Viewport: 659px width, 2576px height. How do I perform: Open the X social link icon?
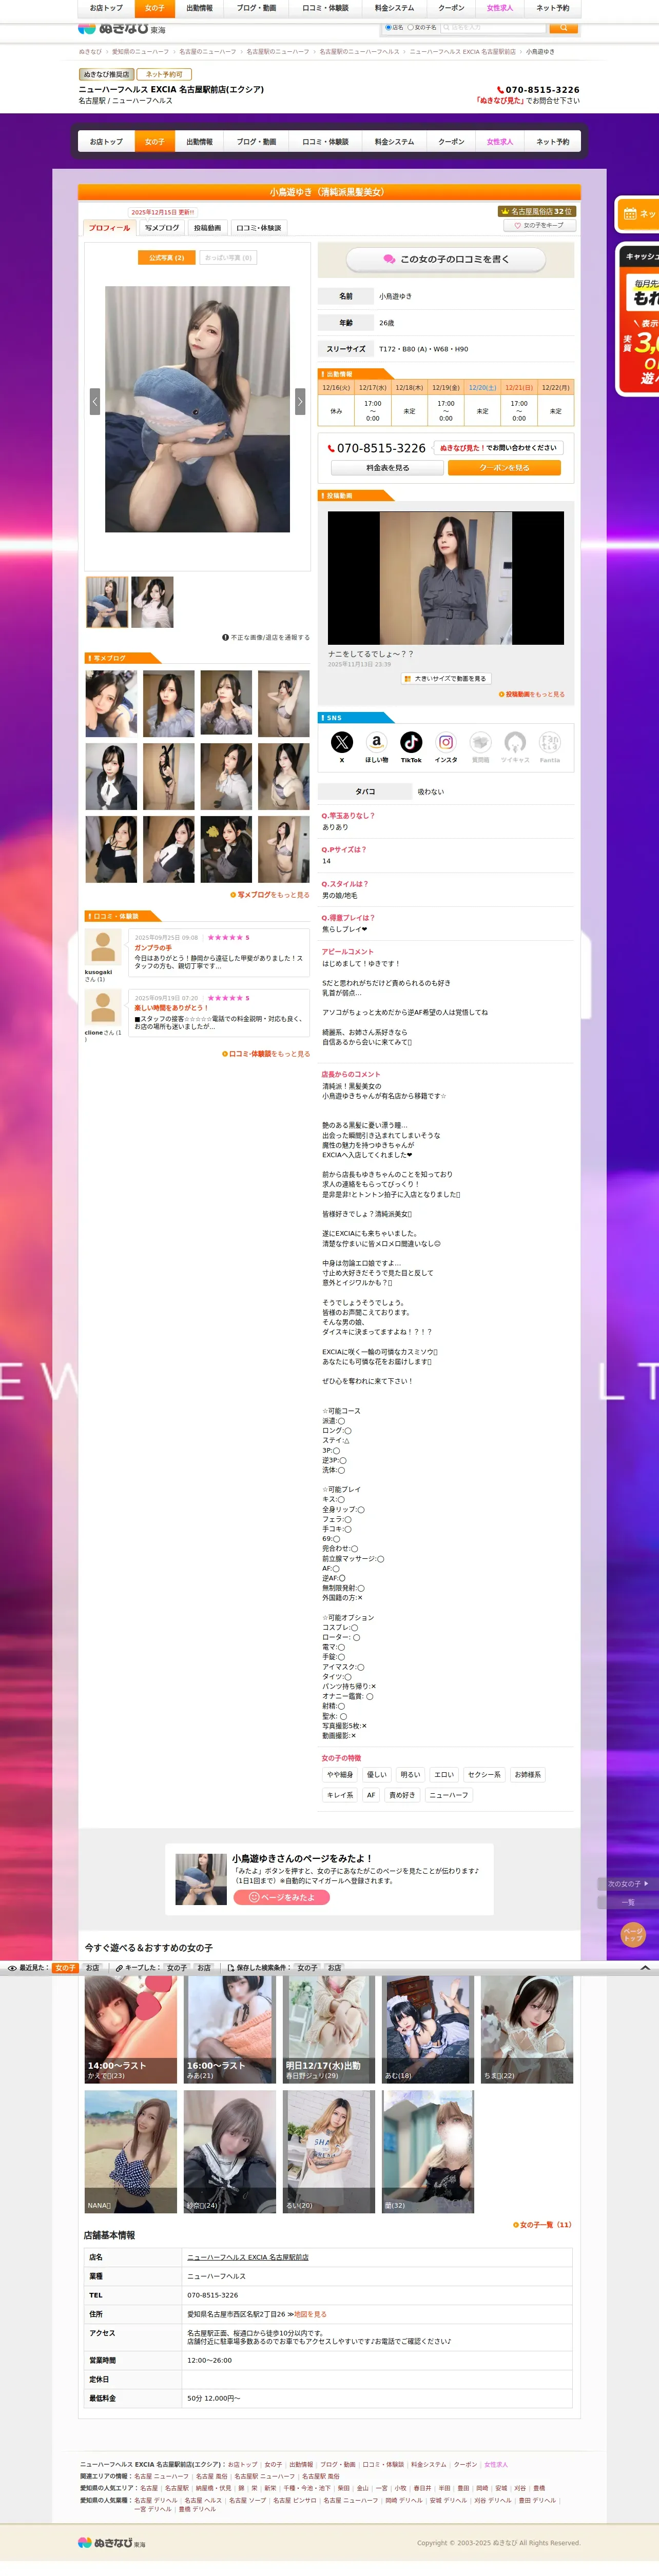click(342, 742)
